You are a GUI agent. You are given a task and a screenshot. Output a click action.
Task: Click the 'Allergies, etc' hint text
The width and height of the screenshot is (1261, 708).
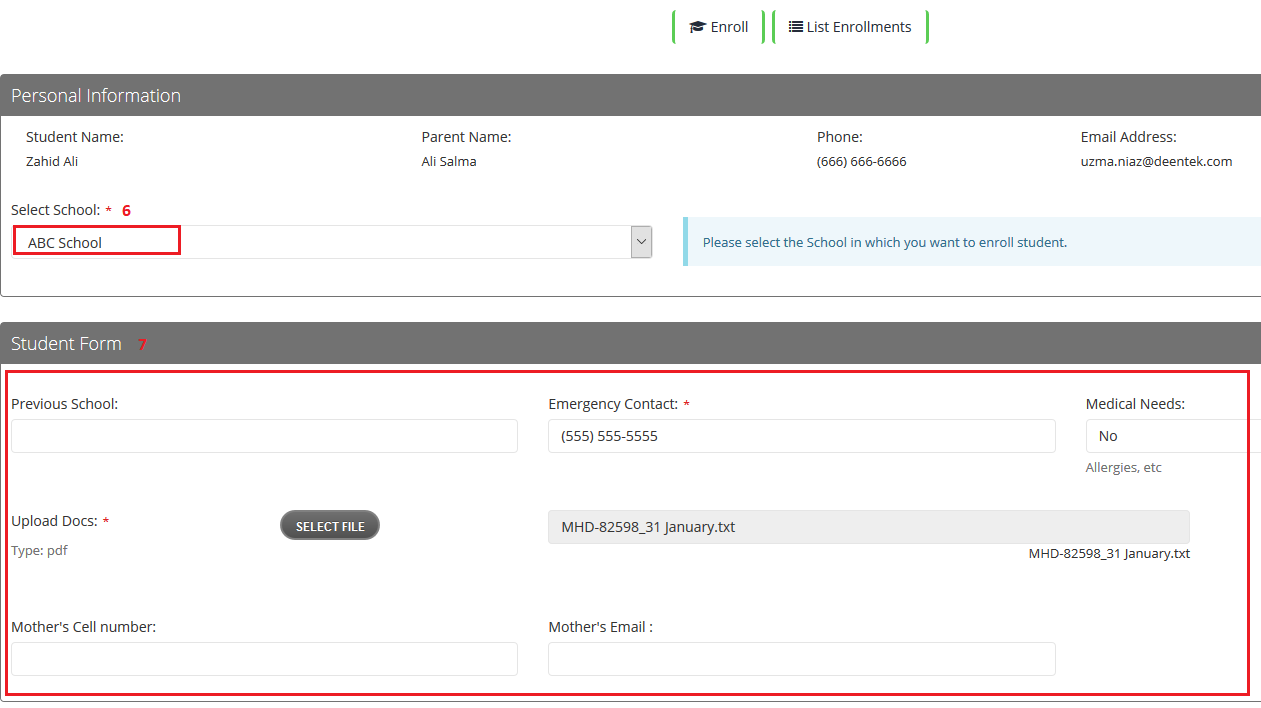1124,467
